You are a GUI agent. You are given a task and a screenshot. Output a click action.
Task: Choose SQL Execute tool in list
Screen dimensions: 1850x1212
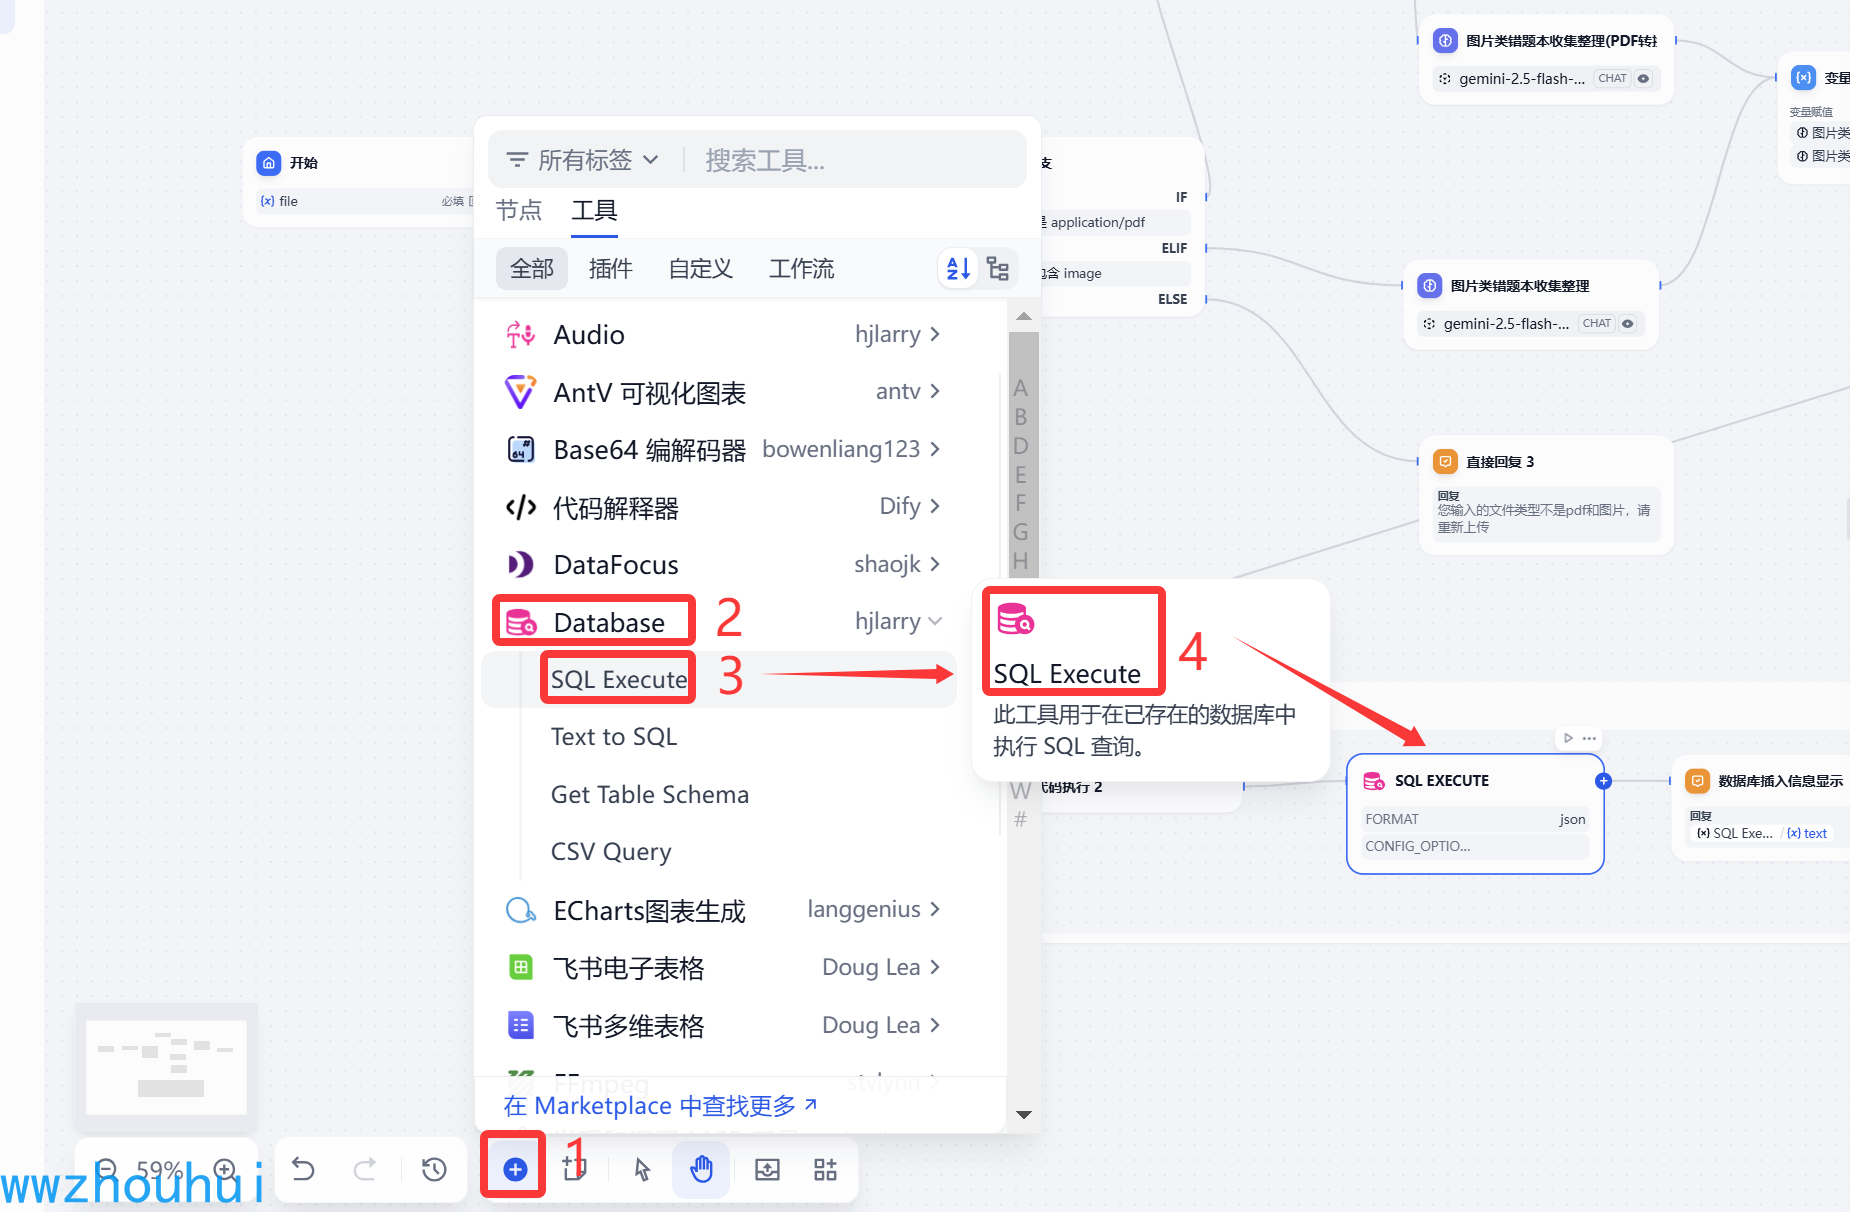coord(719,679)
